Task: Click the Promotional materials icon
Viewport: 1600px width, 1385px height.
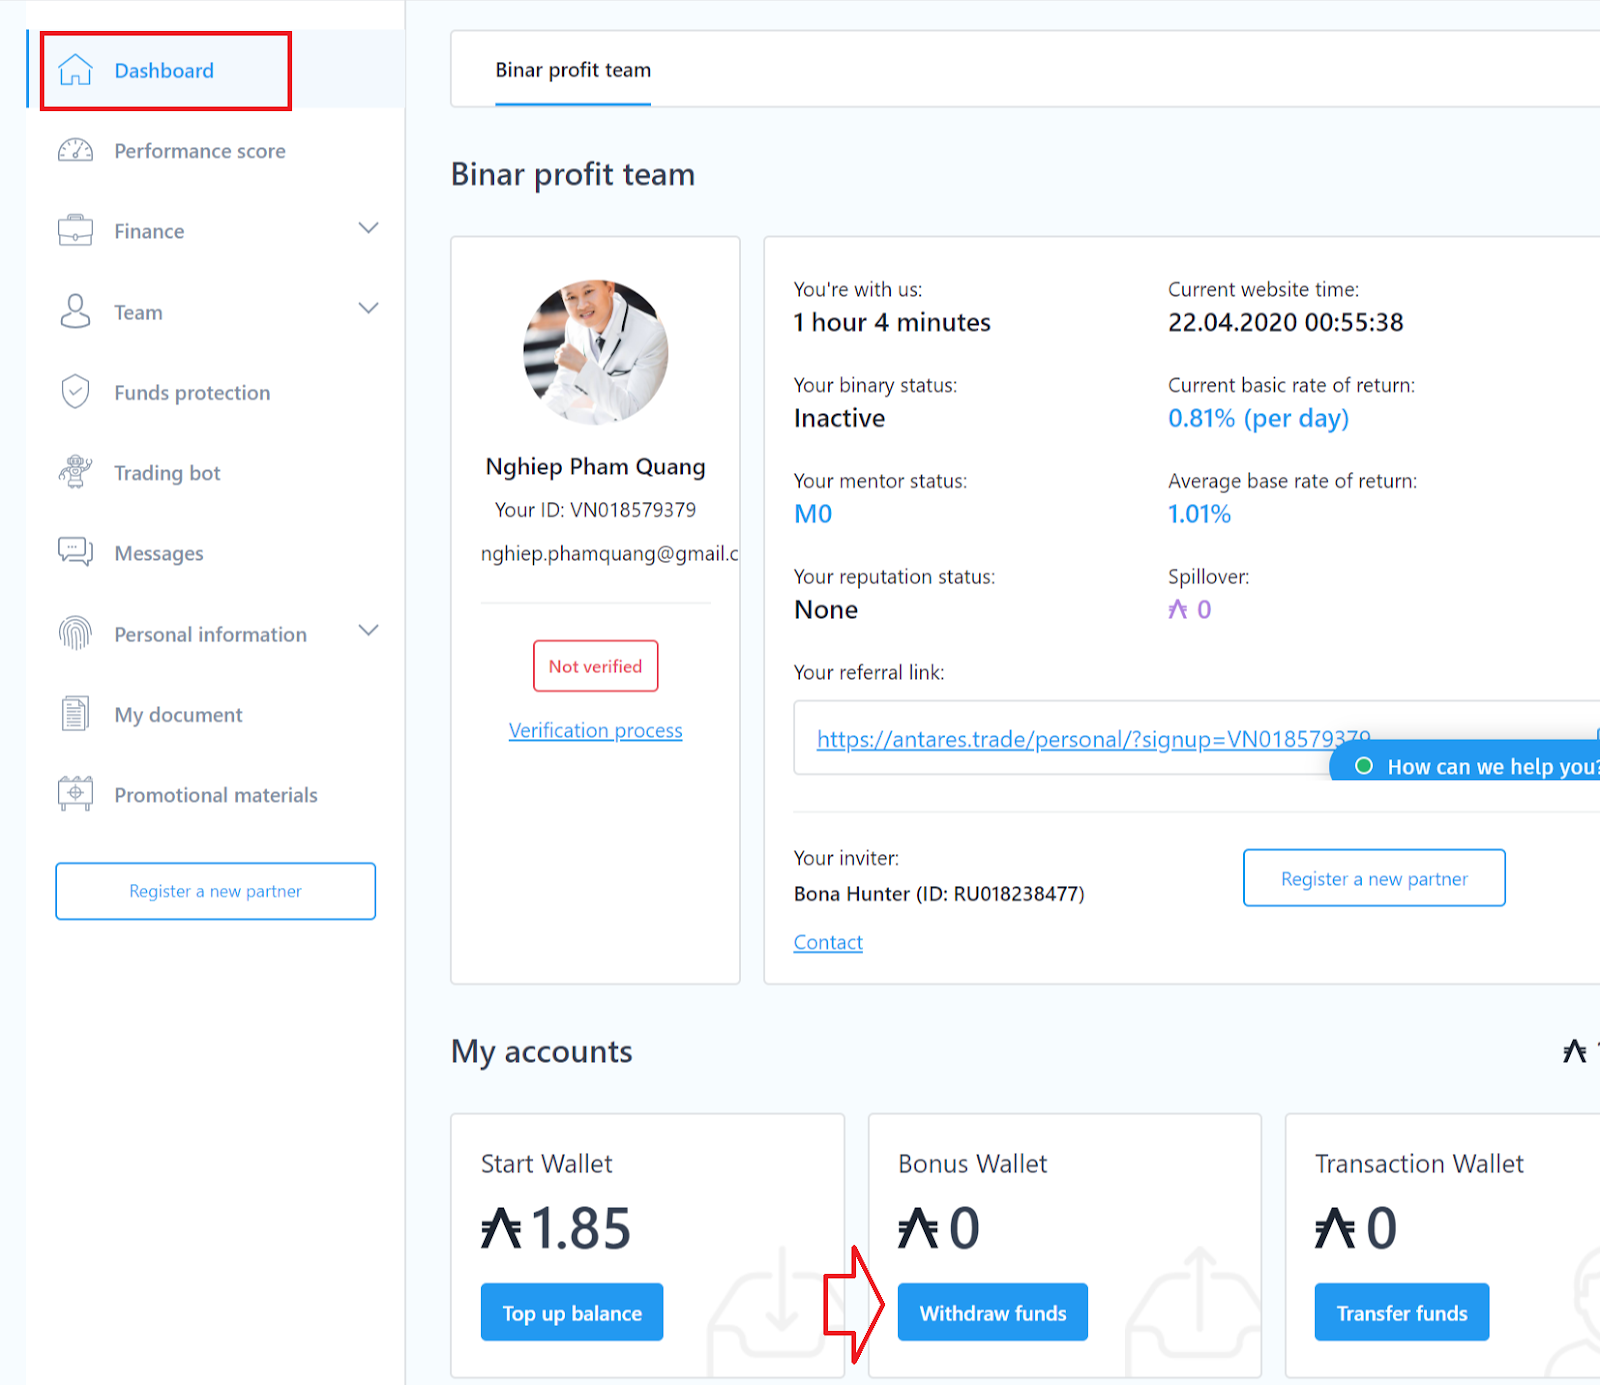Action: [x=75, y=794]
